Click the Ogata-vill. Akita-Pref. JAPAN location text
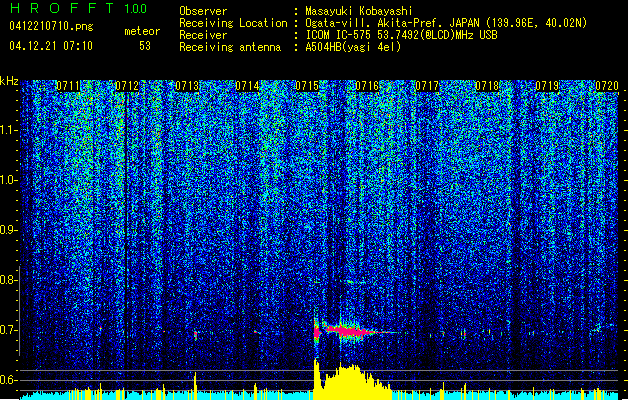The image size is (629, 400). tap(446, 23)
